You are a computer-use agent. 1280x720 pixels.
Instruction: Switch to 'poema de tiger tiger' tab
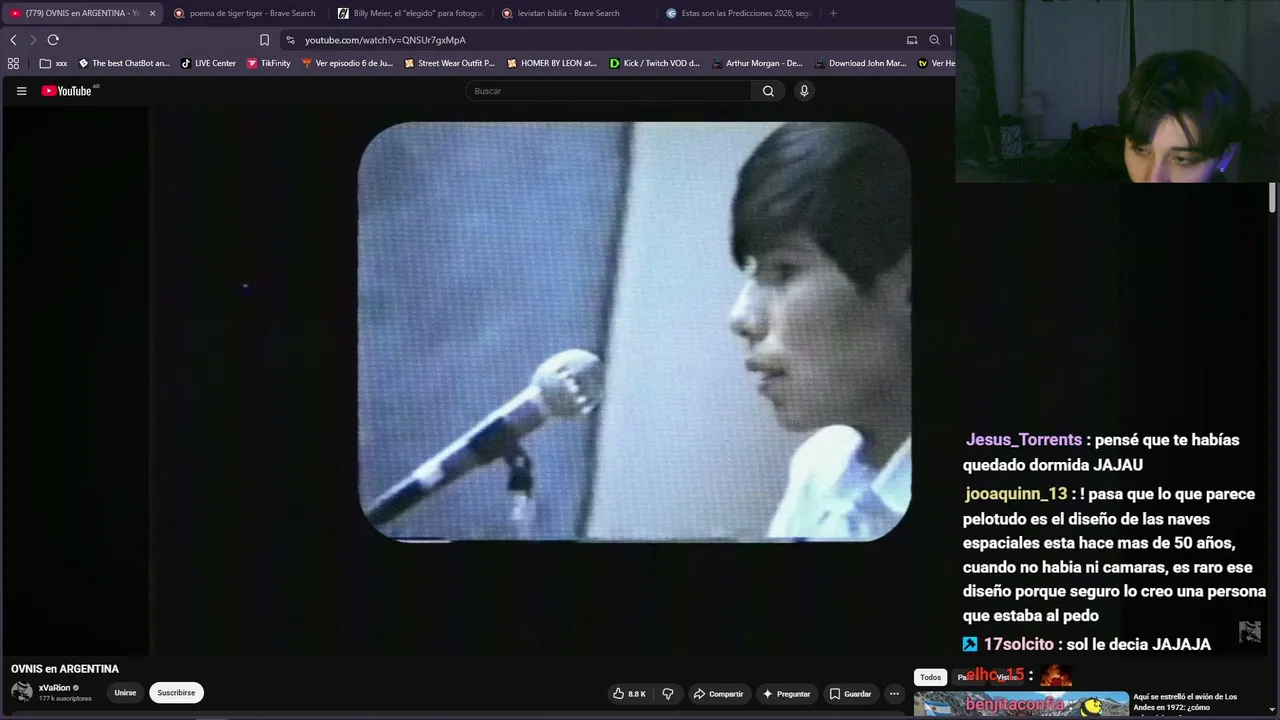(244, 13)
